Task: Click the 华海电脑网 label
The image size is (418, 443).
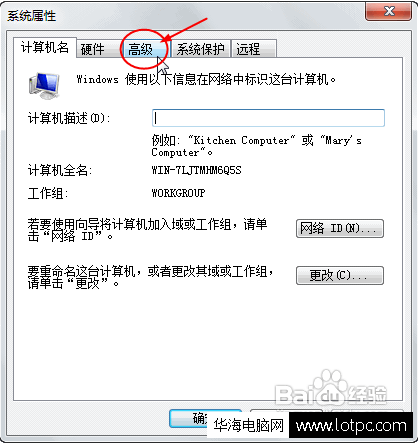Action: [x=248, y=426]
